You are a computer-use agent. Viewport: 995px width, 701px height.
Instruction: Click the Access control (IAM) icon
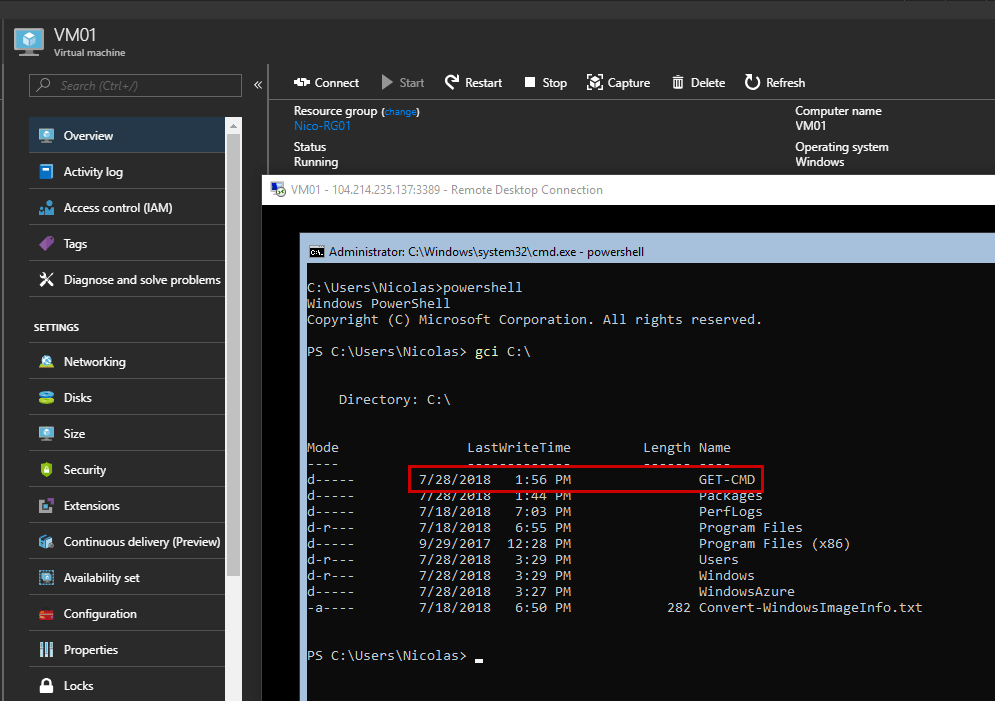pyautogui.click(x=46, y=207)
